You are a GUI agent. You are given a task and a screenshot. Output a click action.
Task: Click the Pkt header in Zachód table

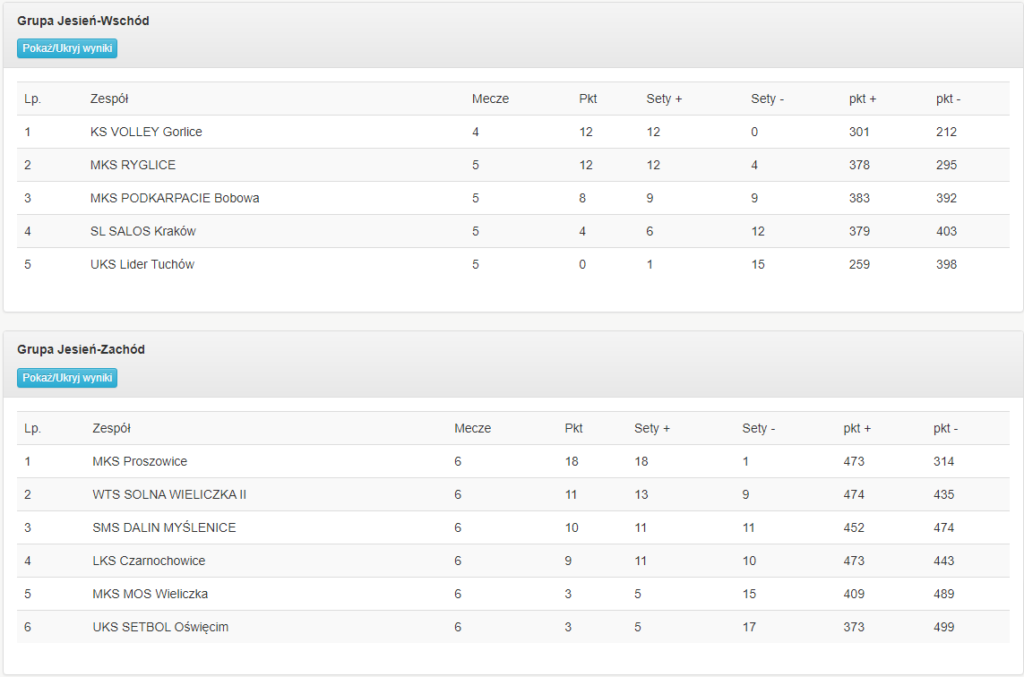click(573, 429)
